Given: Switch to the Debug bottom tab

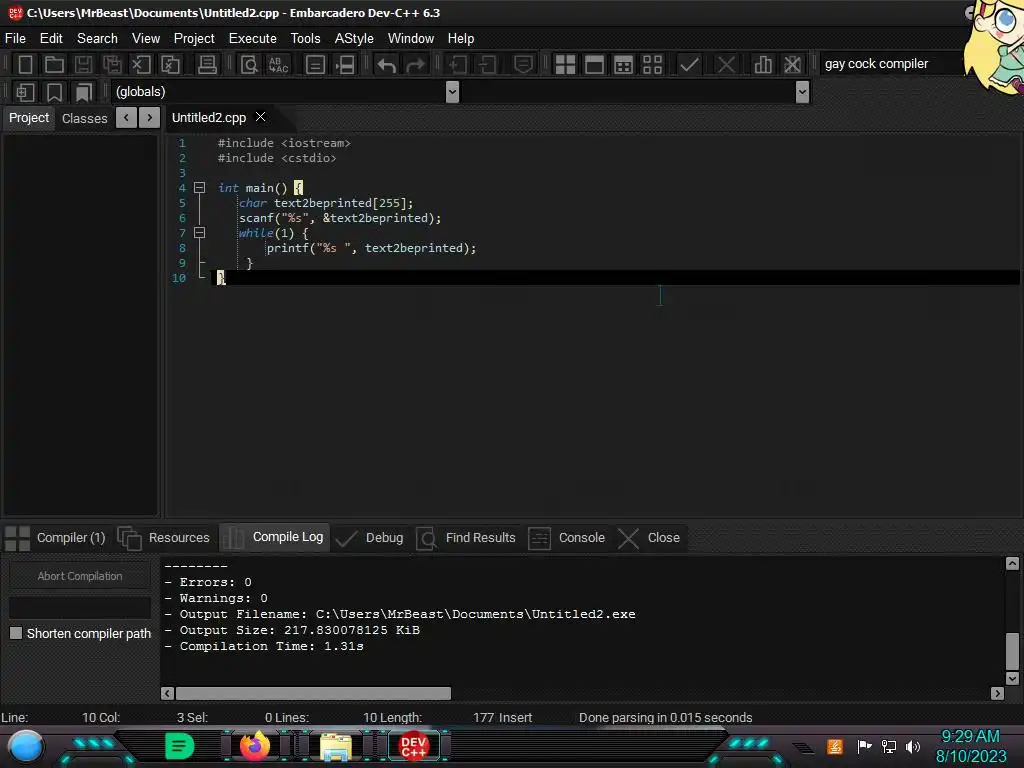Looking at the screenshot, I should pyautogui.click(x=370, y=538).
